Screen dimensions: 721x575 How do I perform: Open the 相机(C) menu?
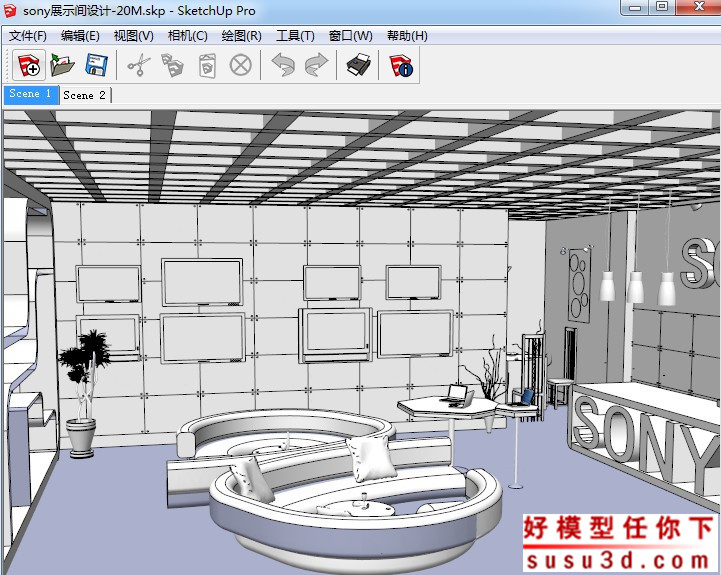pos(188,36)
